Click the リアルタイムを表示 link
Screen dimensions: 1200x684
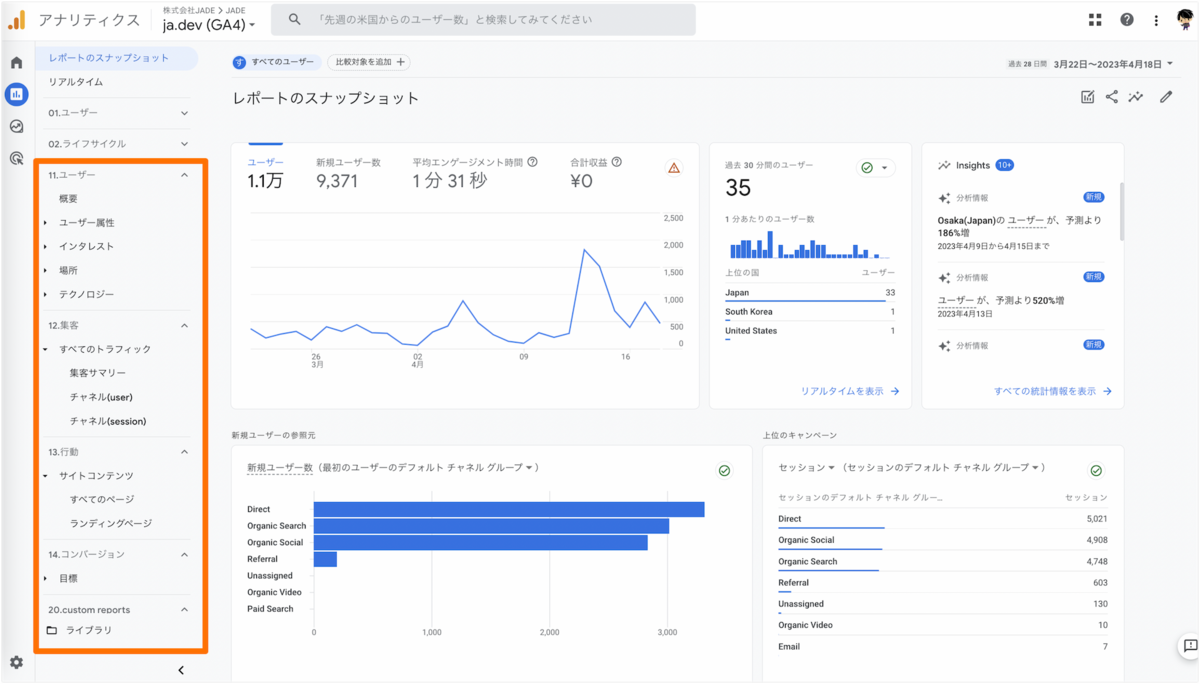(x=843, y=391)
